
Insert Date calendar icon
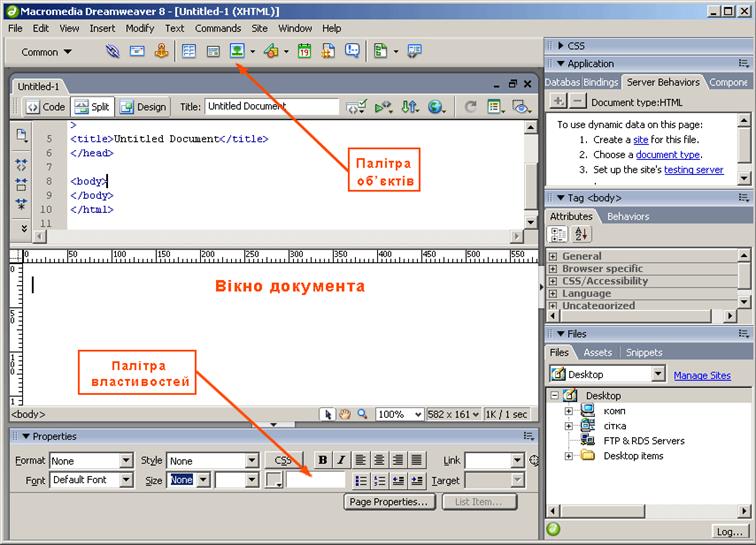click(304, 51)
